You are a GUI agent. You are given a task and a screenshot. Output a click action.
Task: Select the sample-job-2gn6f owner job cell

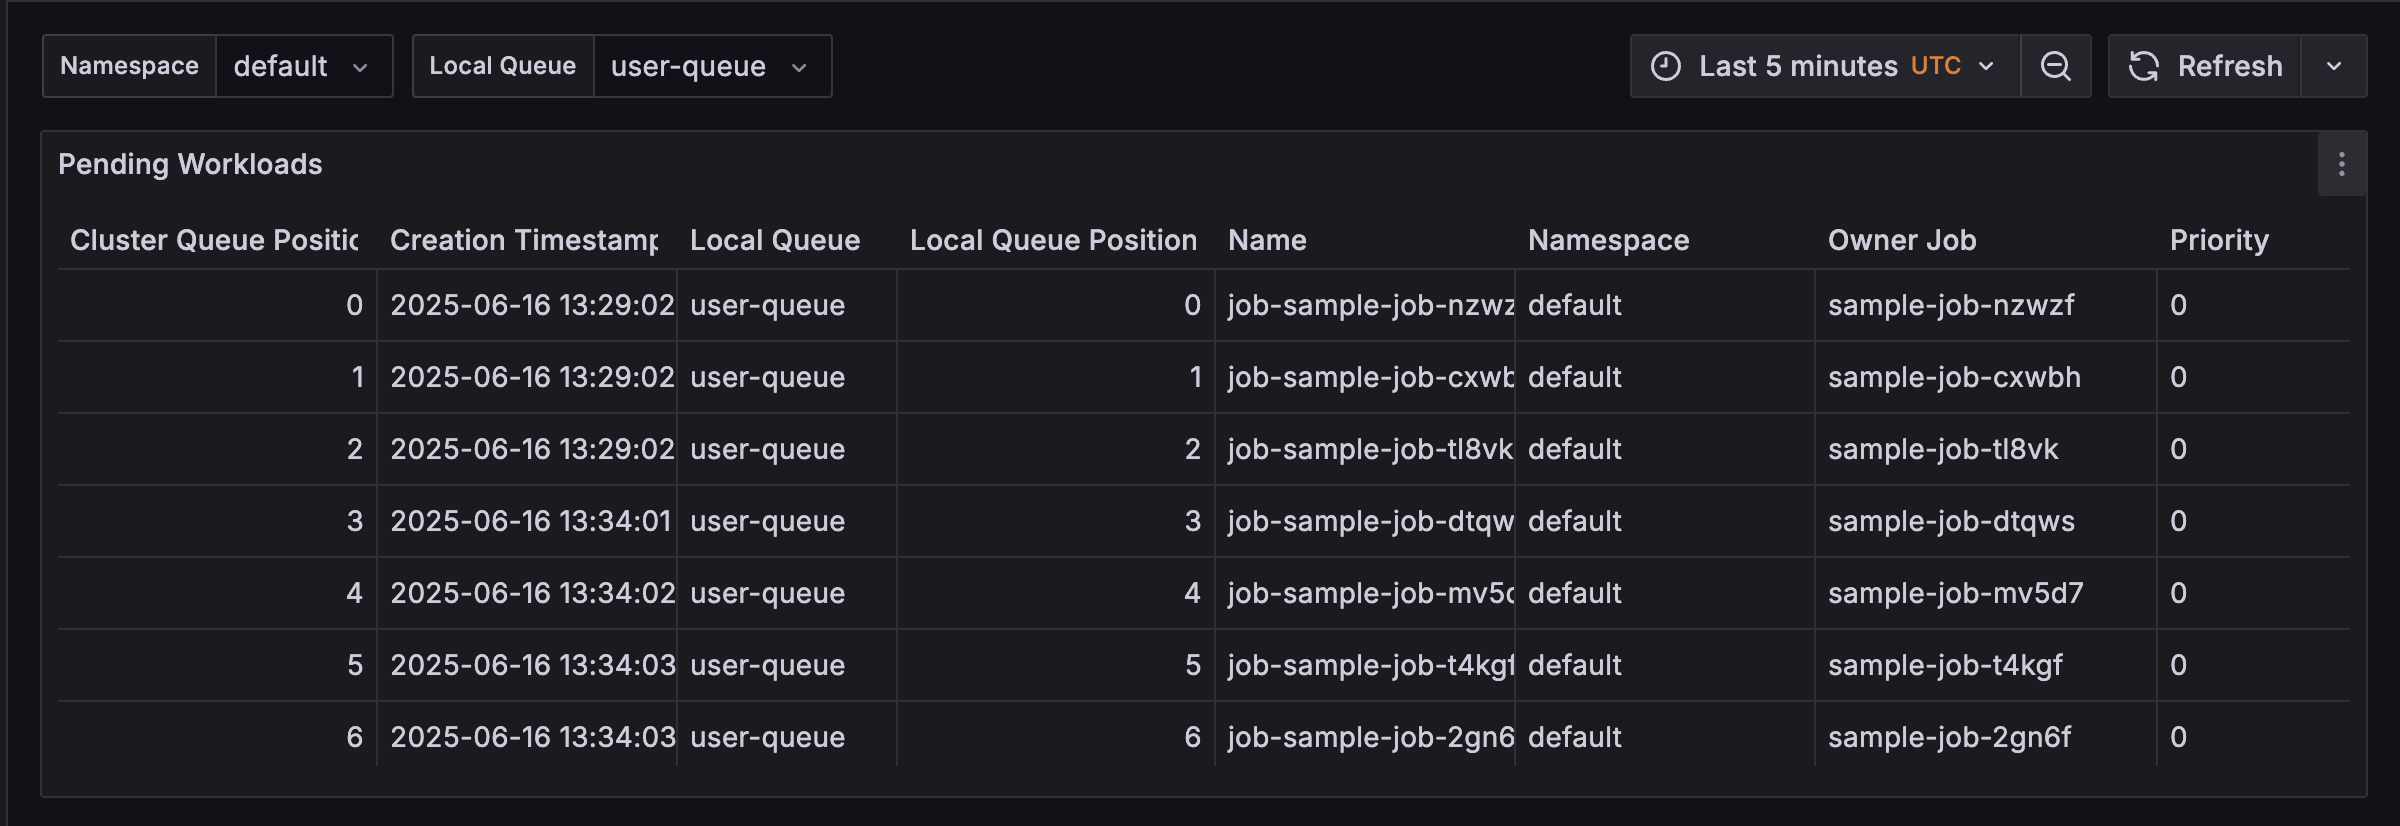pos(1949,737)
